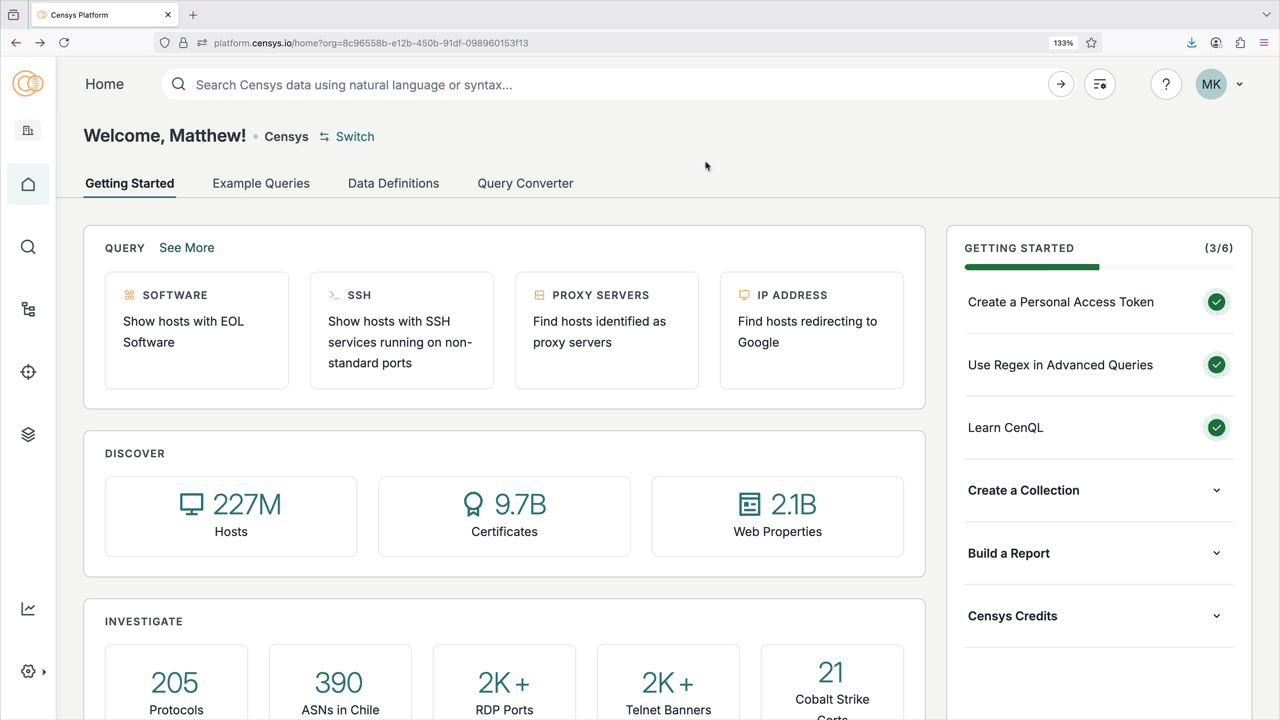Submit search with the arrow button
This screenshot has width=1280, height=720.
[1061, 84]
